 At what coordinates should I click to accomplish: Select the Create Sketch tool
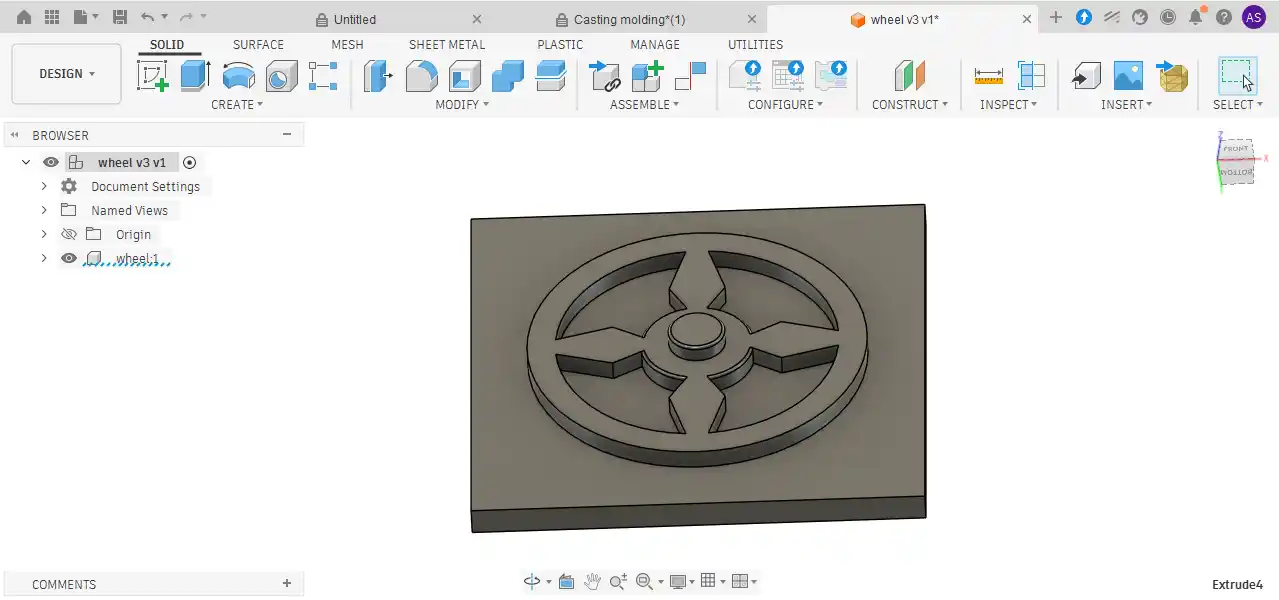click(153, 76)
